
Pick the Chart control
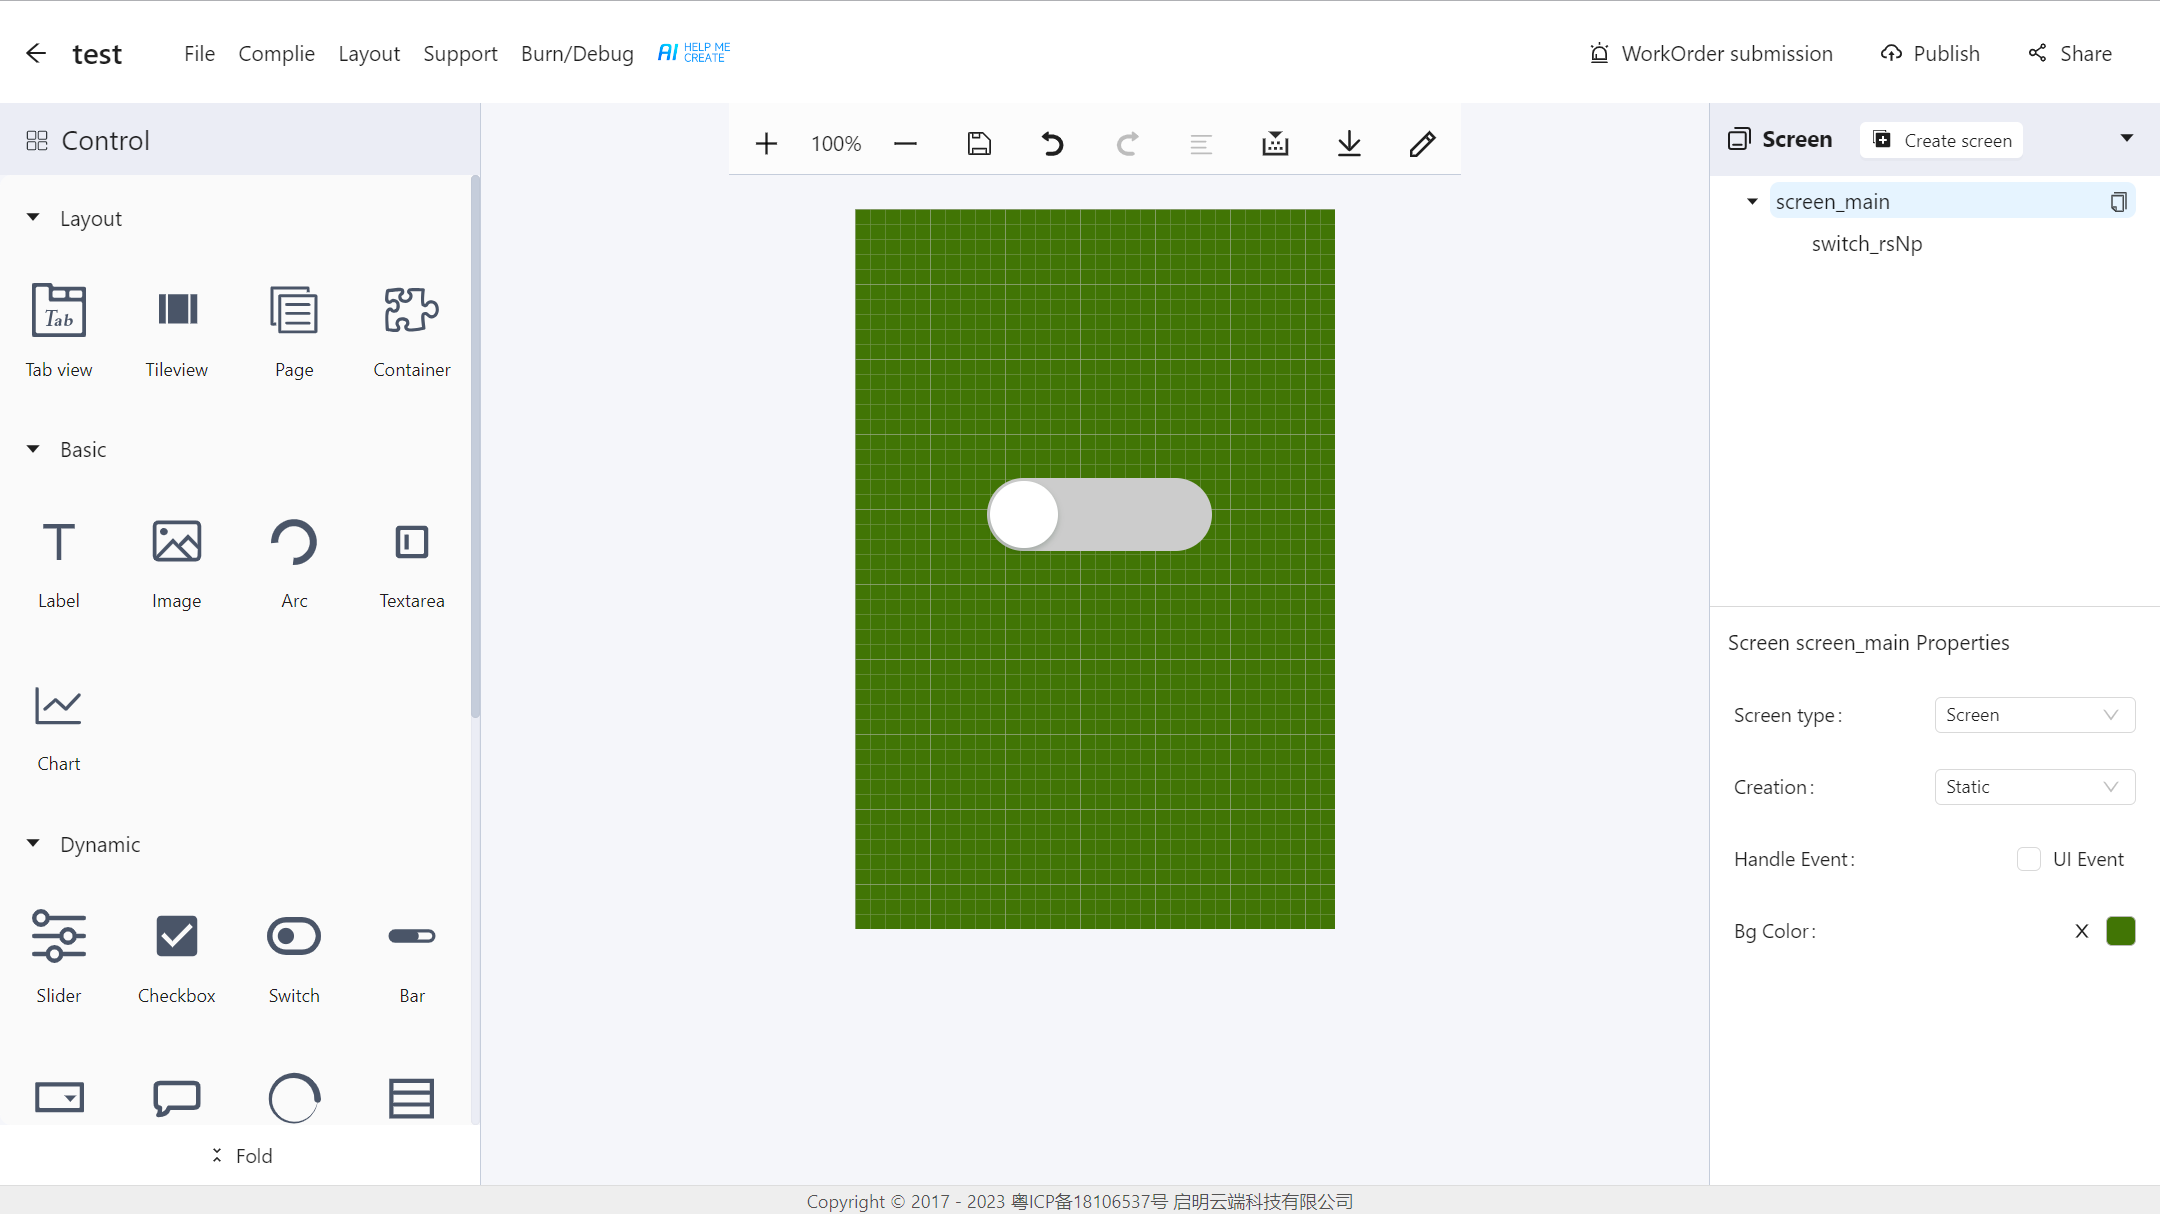tap(59, 728)
